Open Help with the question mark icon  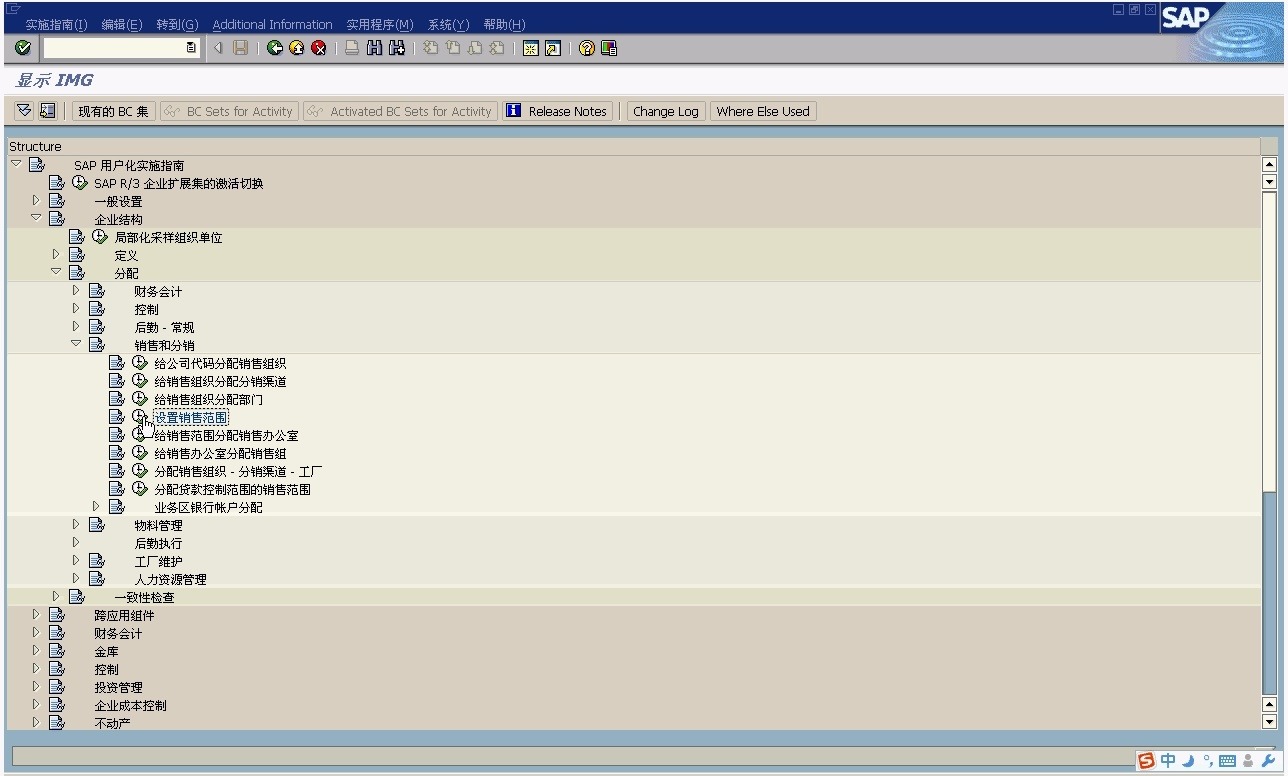(x=587, y=48)
